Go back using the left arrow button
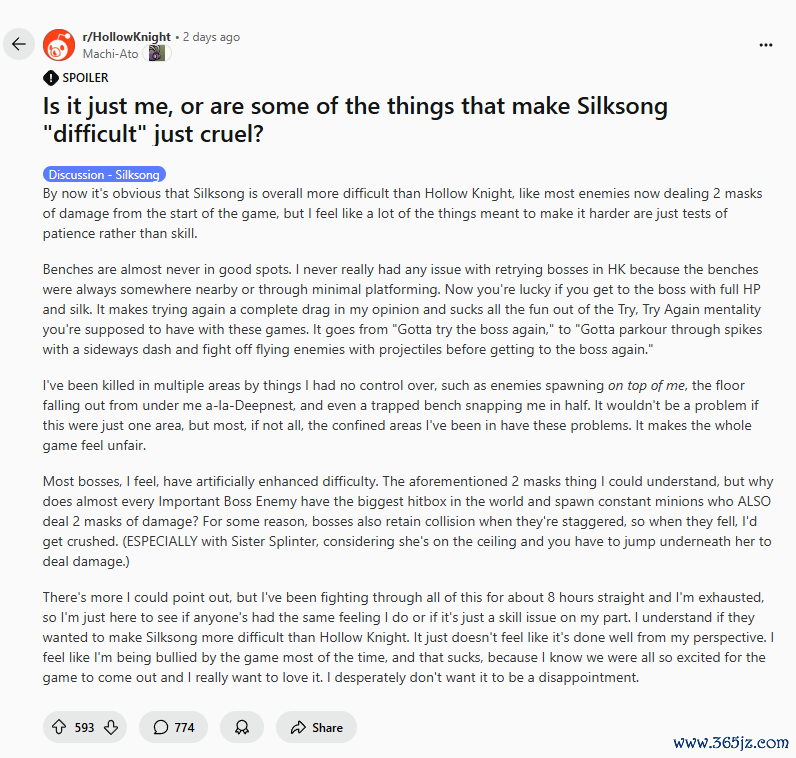 point(19,44)
